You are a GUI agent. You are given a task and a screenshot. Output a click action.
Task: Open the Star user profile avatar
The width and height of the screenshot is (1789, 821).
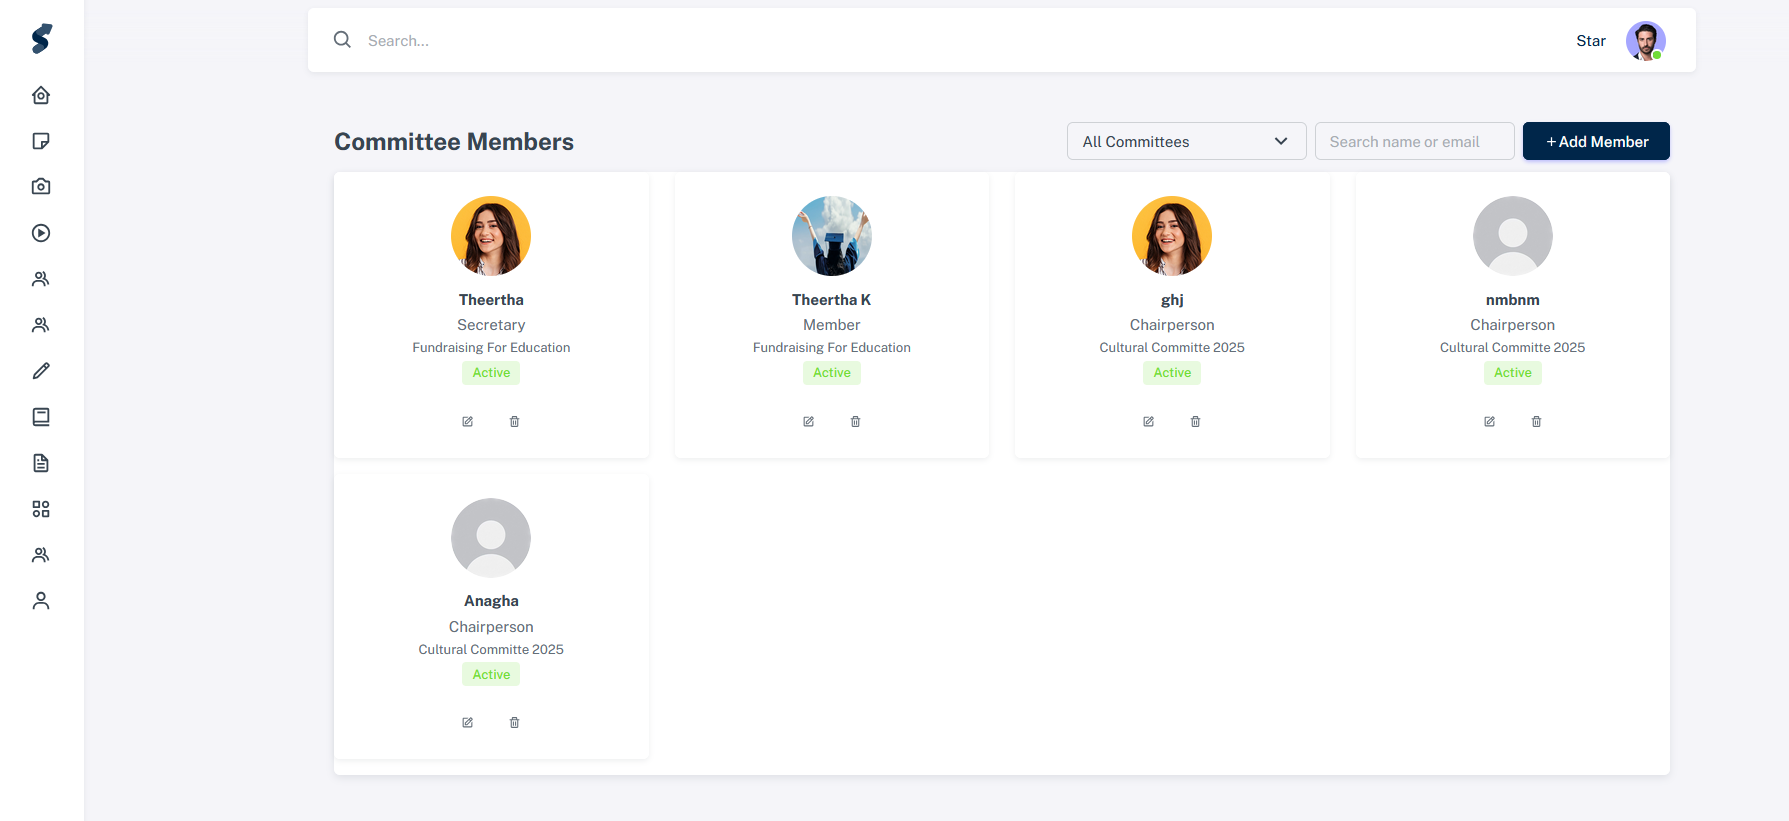pyautogui.click(x=1645, y=41)
